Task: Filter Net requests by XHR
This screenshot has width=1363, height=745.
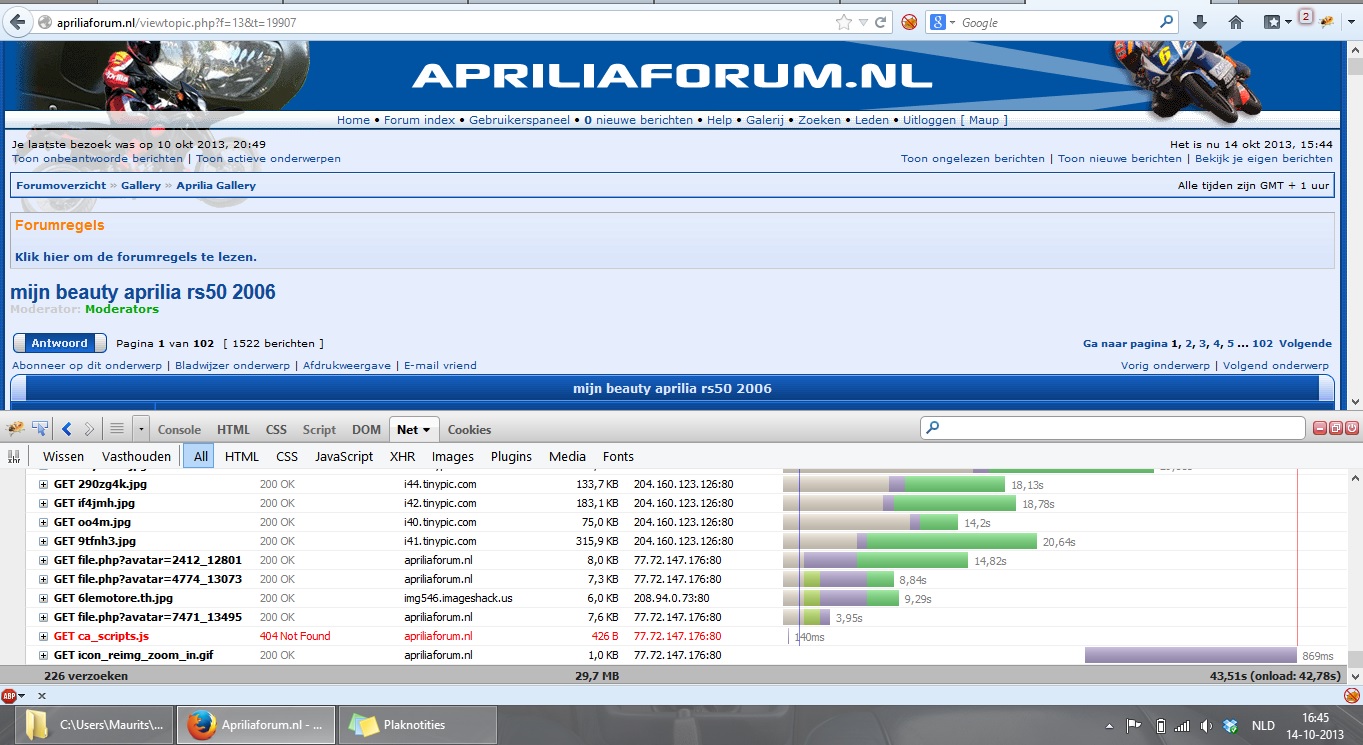Action: pos(402,457)
